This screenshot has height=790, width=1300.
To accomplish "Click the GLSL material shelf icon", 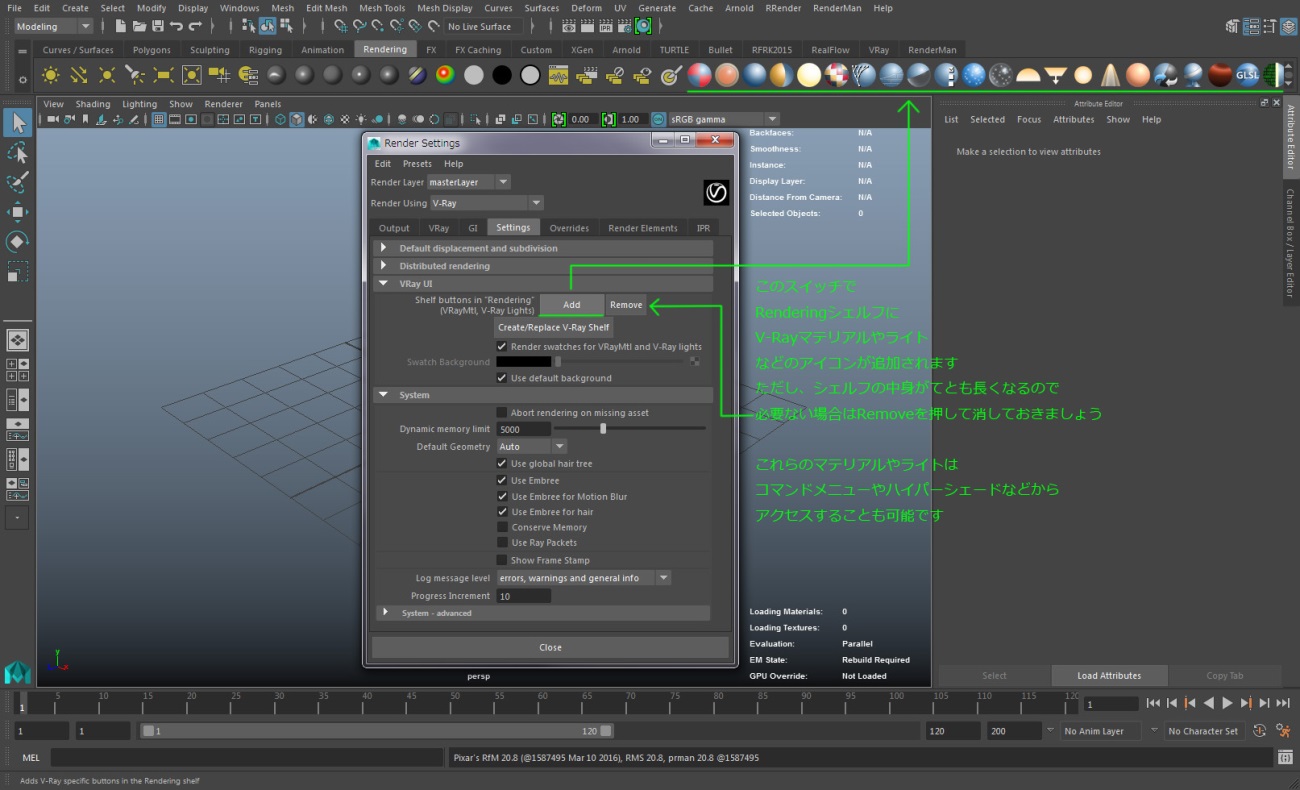I will [1247, 75].
